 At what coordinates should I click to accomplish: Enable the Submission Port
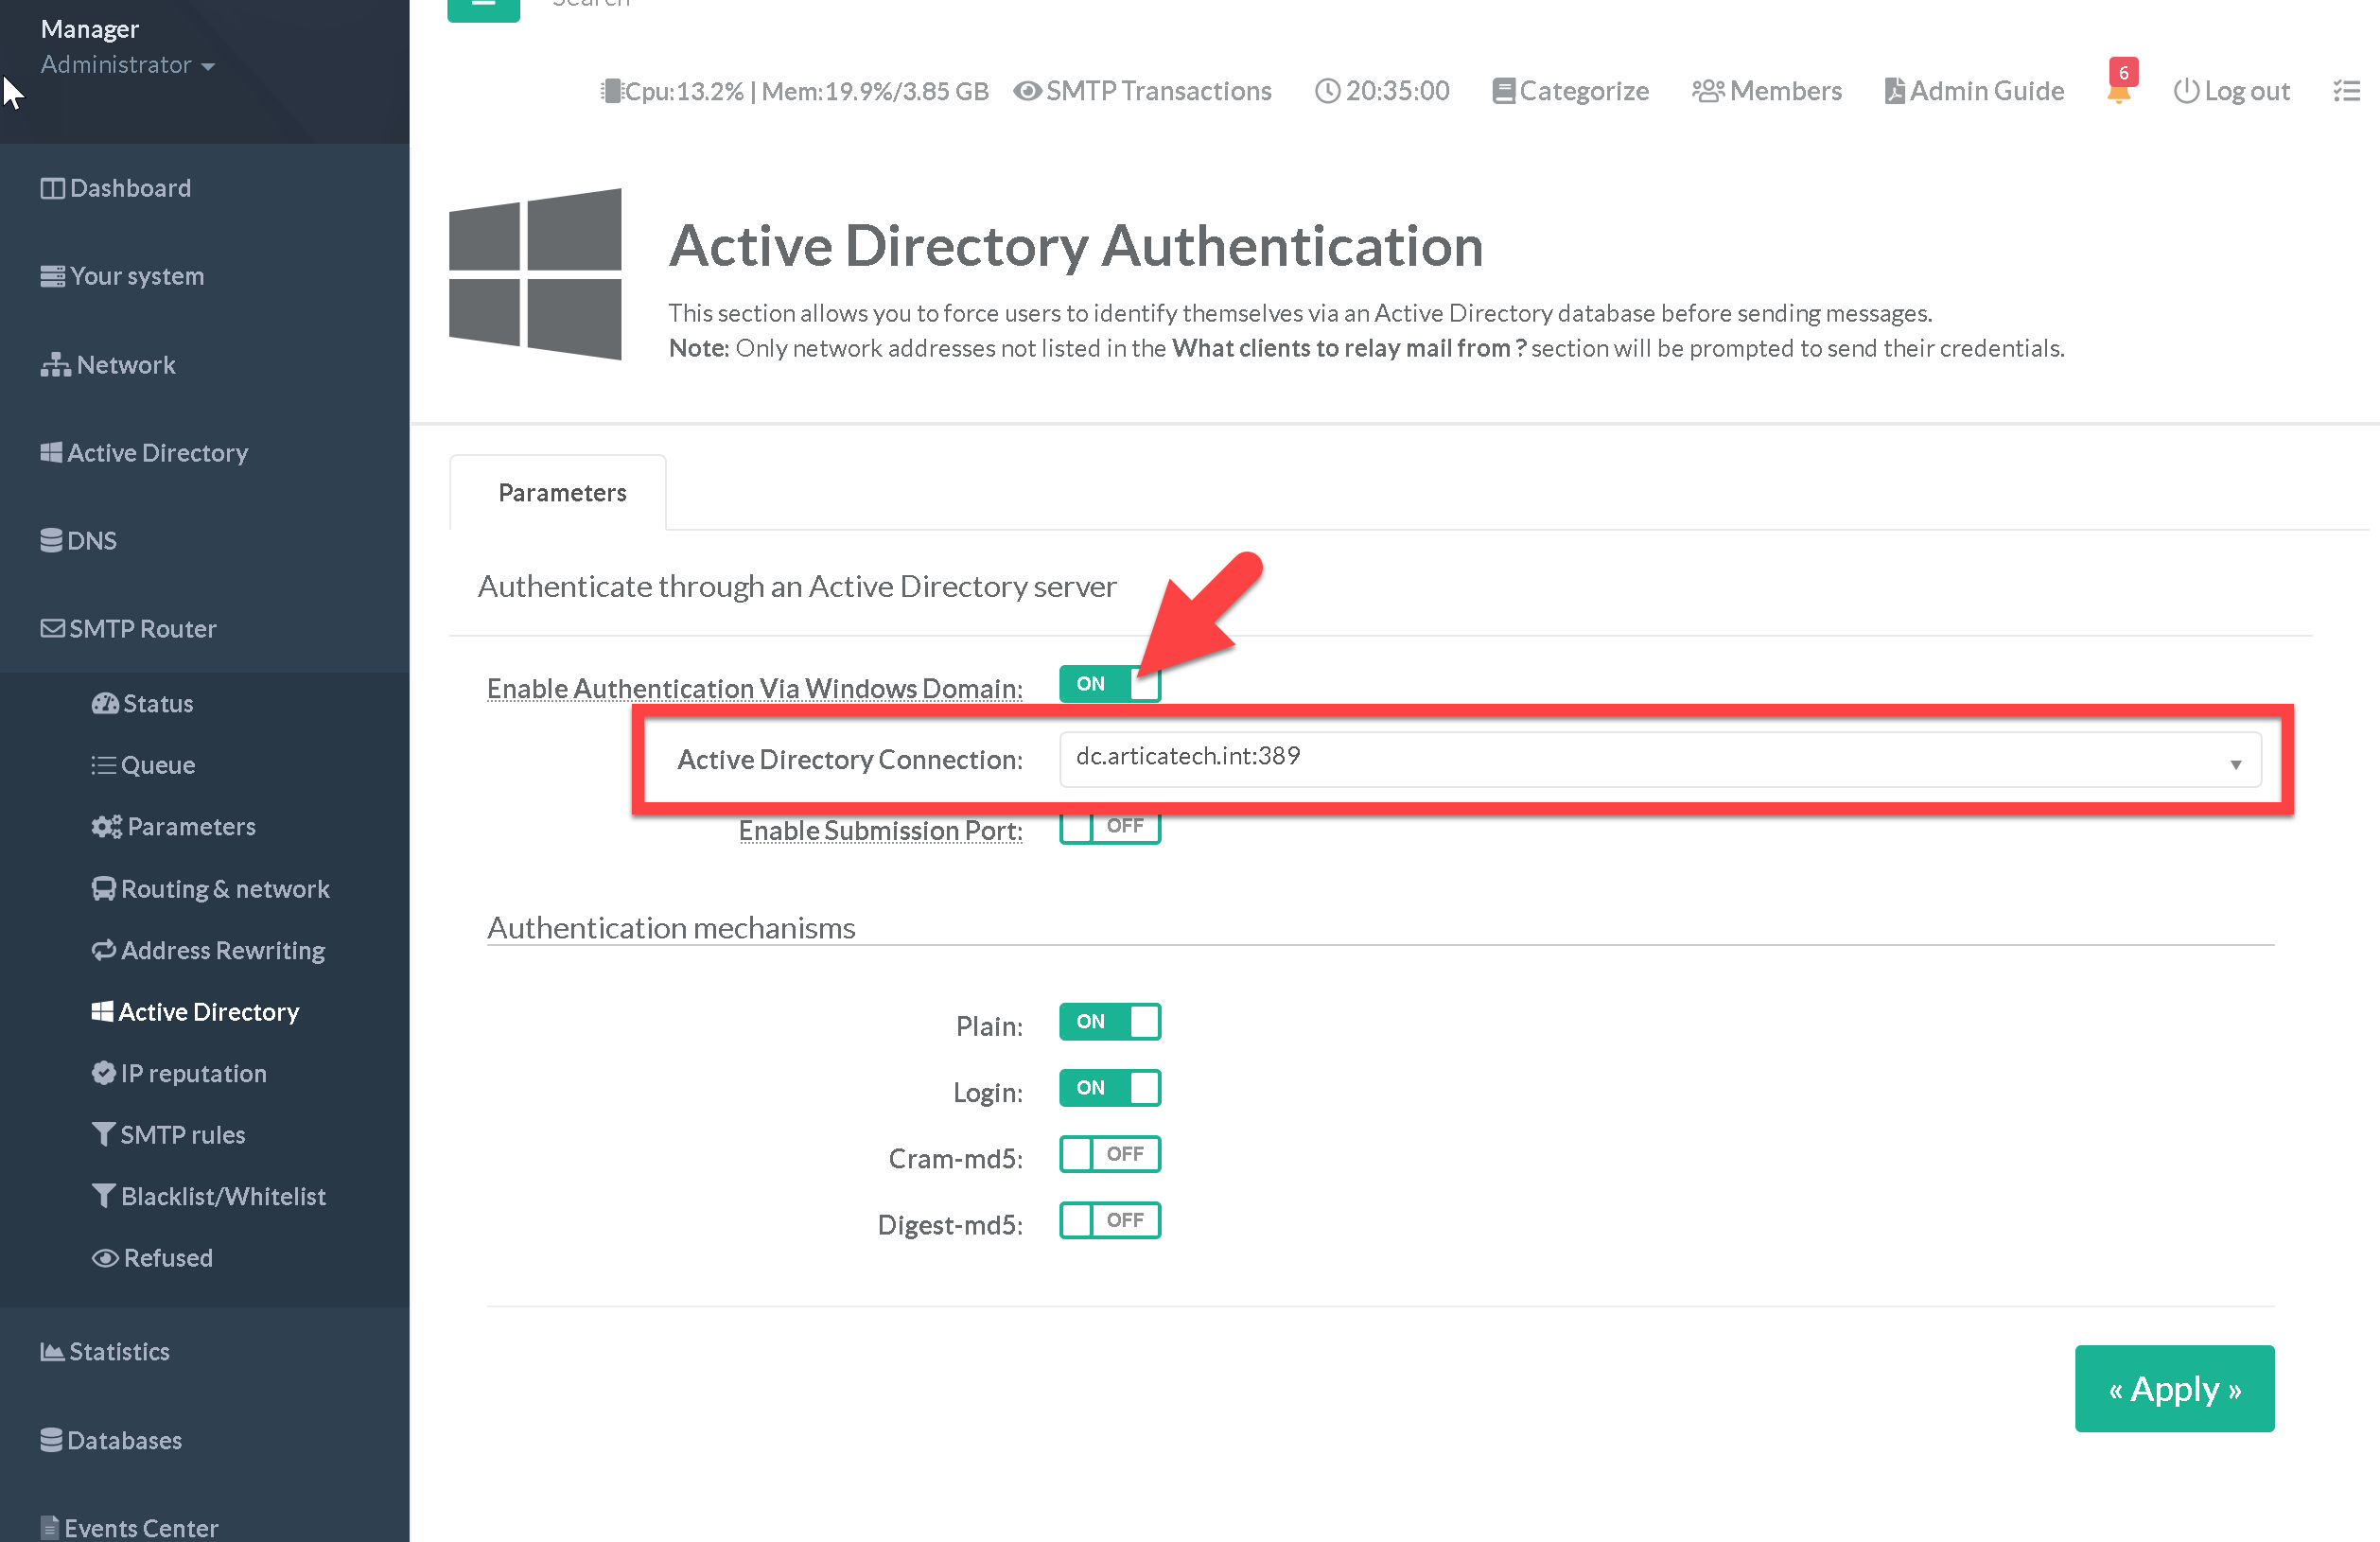click(x=1109, y=827)
